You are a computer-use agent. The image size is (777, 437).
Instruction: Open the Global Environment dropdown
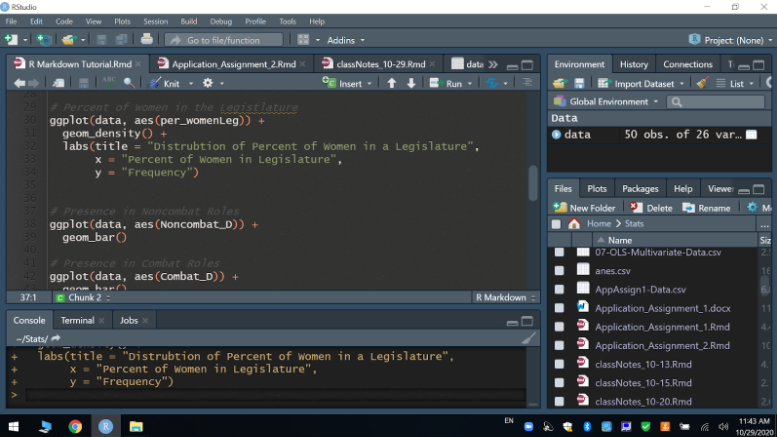607,102
